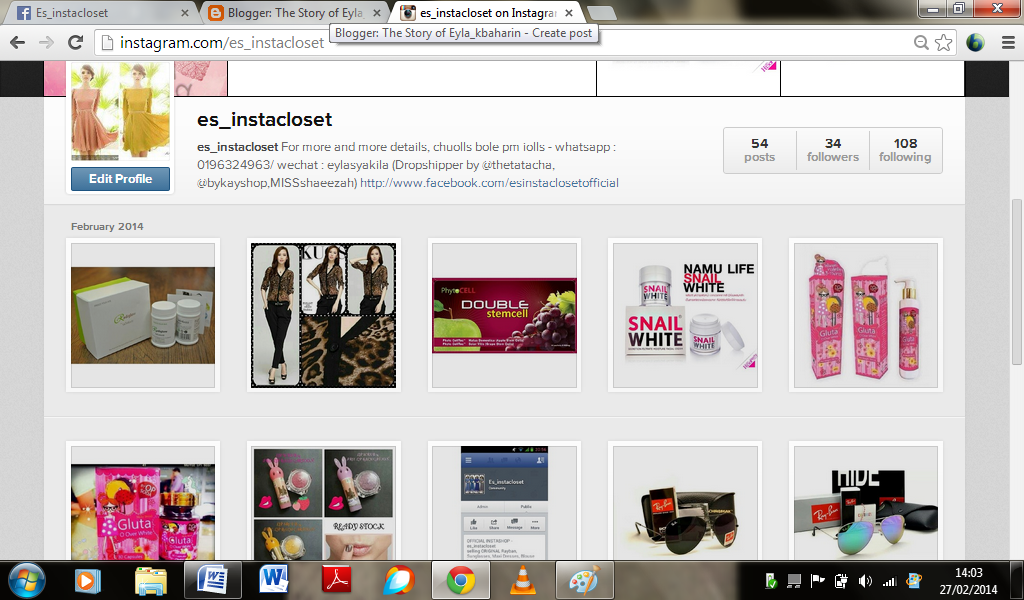The height and width of the screenshot is (600, 1024).
Task: Open the Gluta capsules jar post
Action: coord(143,501)
